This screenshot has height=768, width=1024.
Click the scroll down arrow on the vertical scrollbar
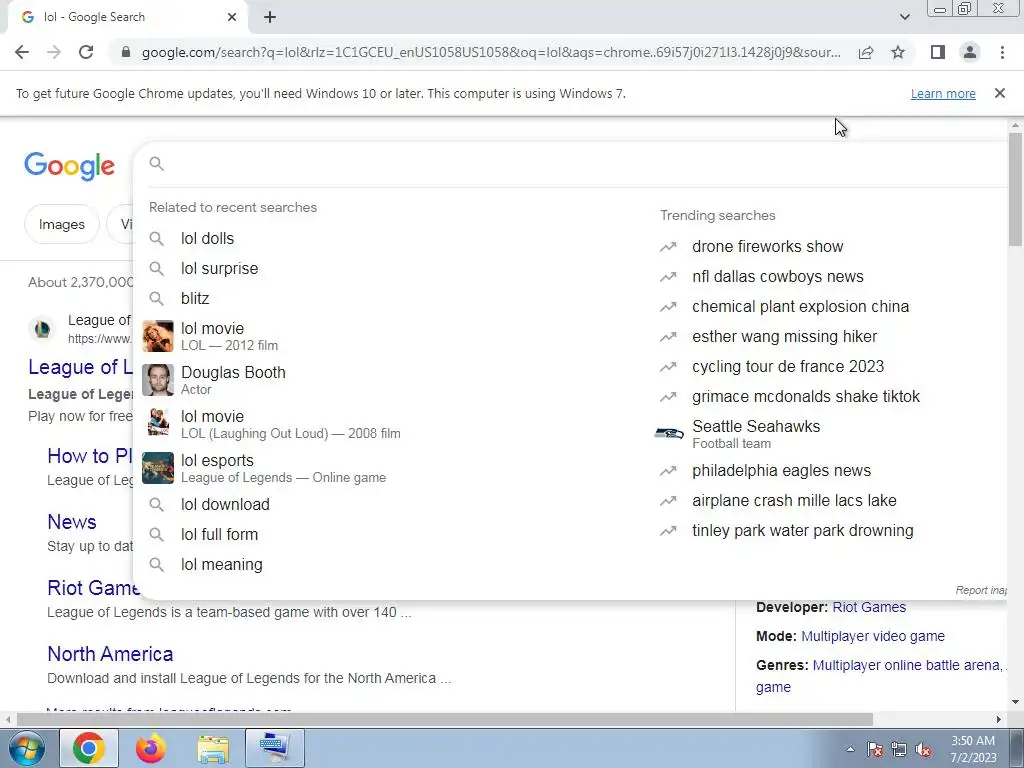click(1015, 702)
